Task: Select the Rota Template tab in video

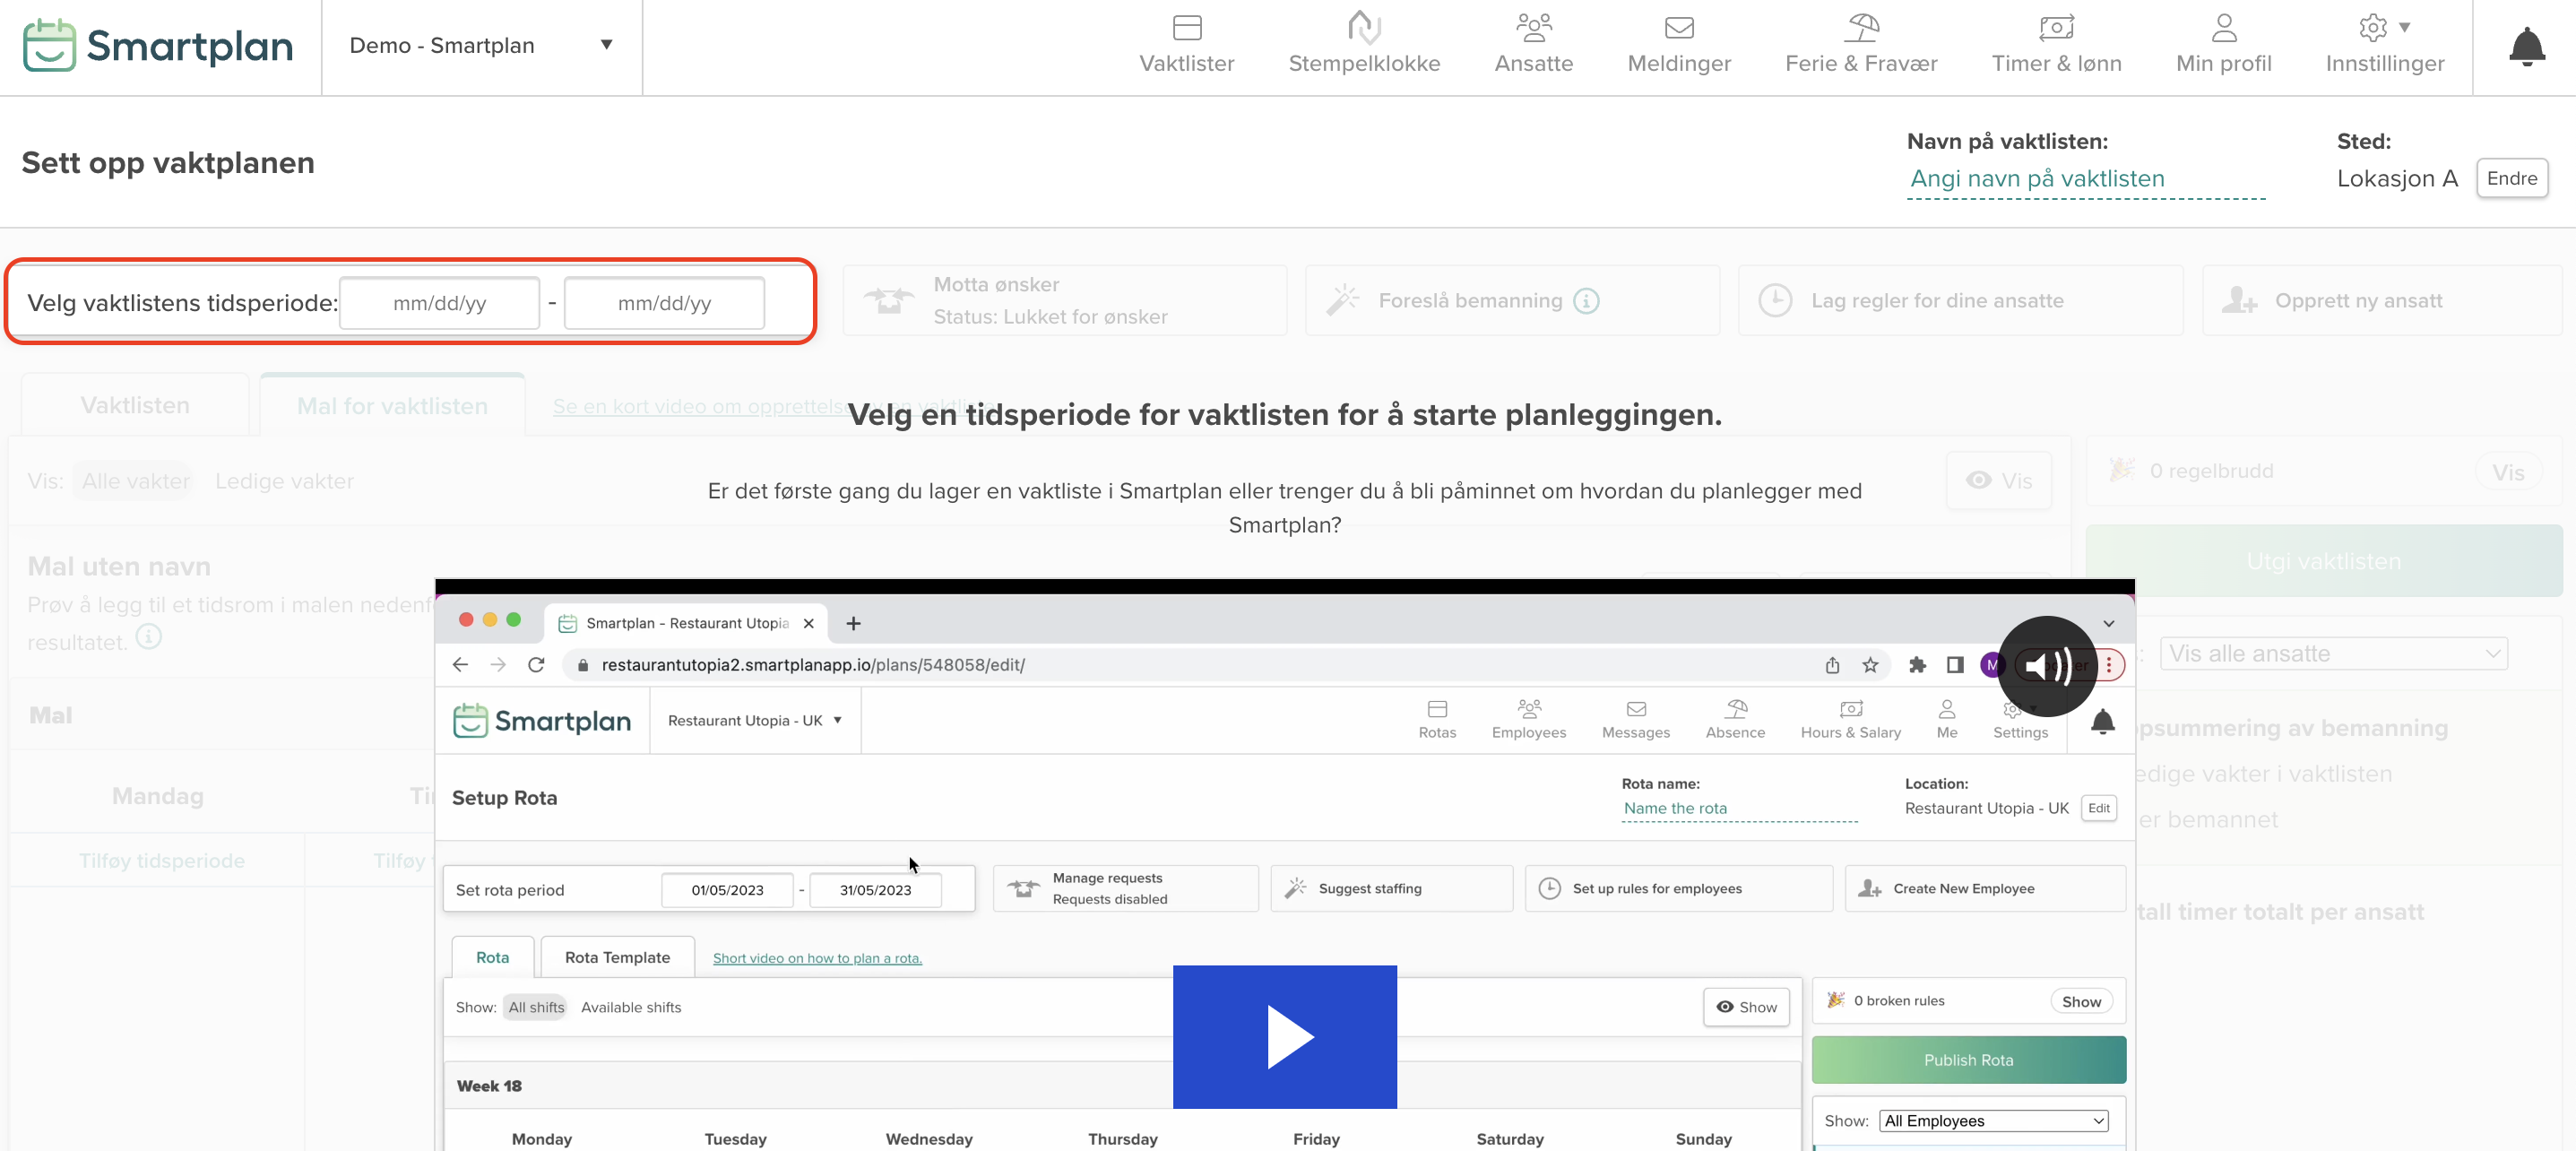Action: coord(617,957)
